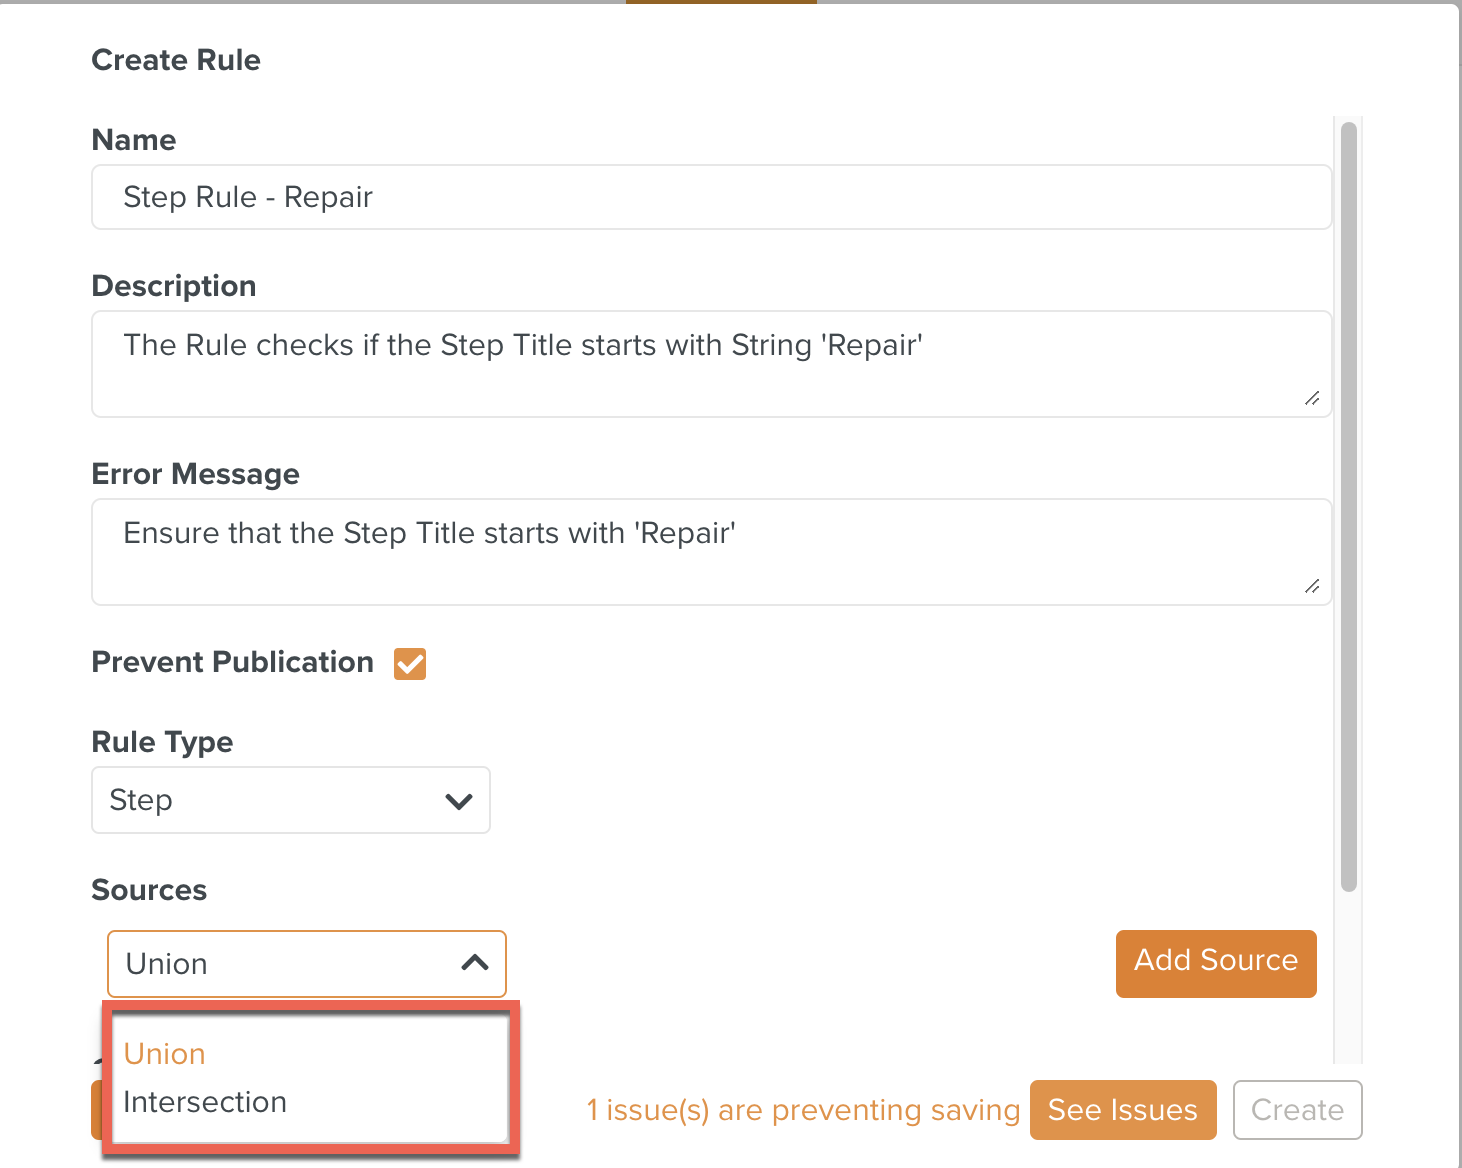Open the See Issues button
The width and height of the screenshot is (1462, 1168).
point(1122,1110)
